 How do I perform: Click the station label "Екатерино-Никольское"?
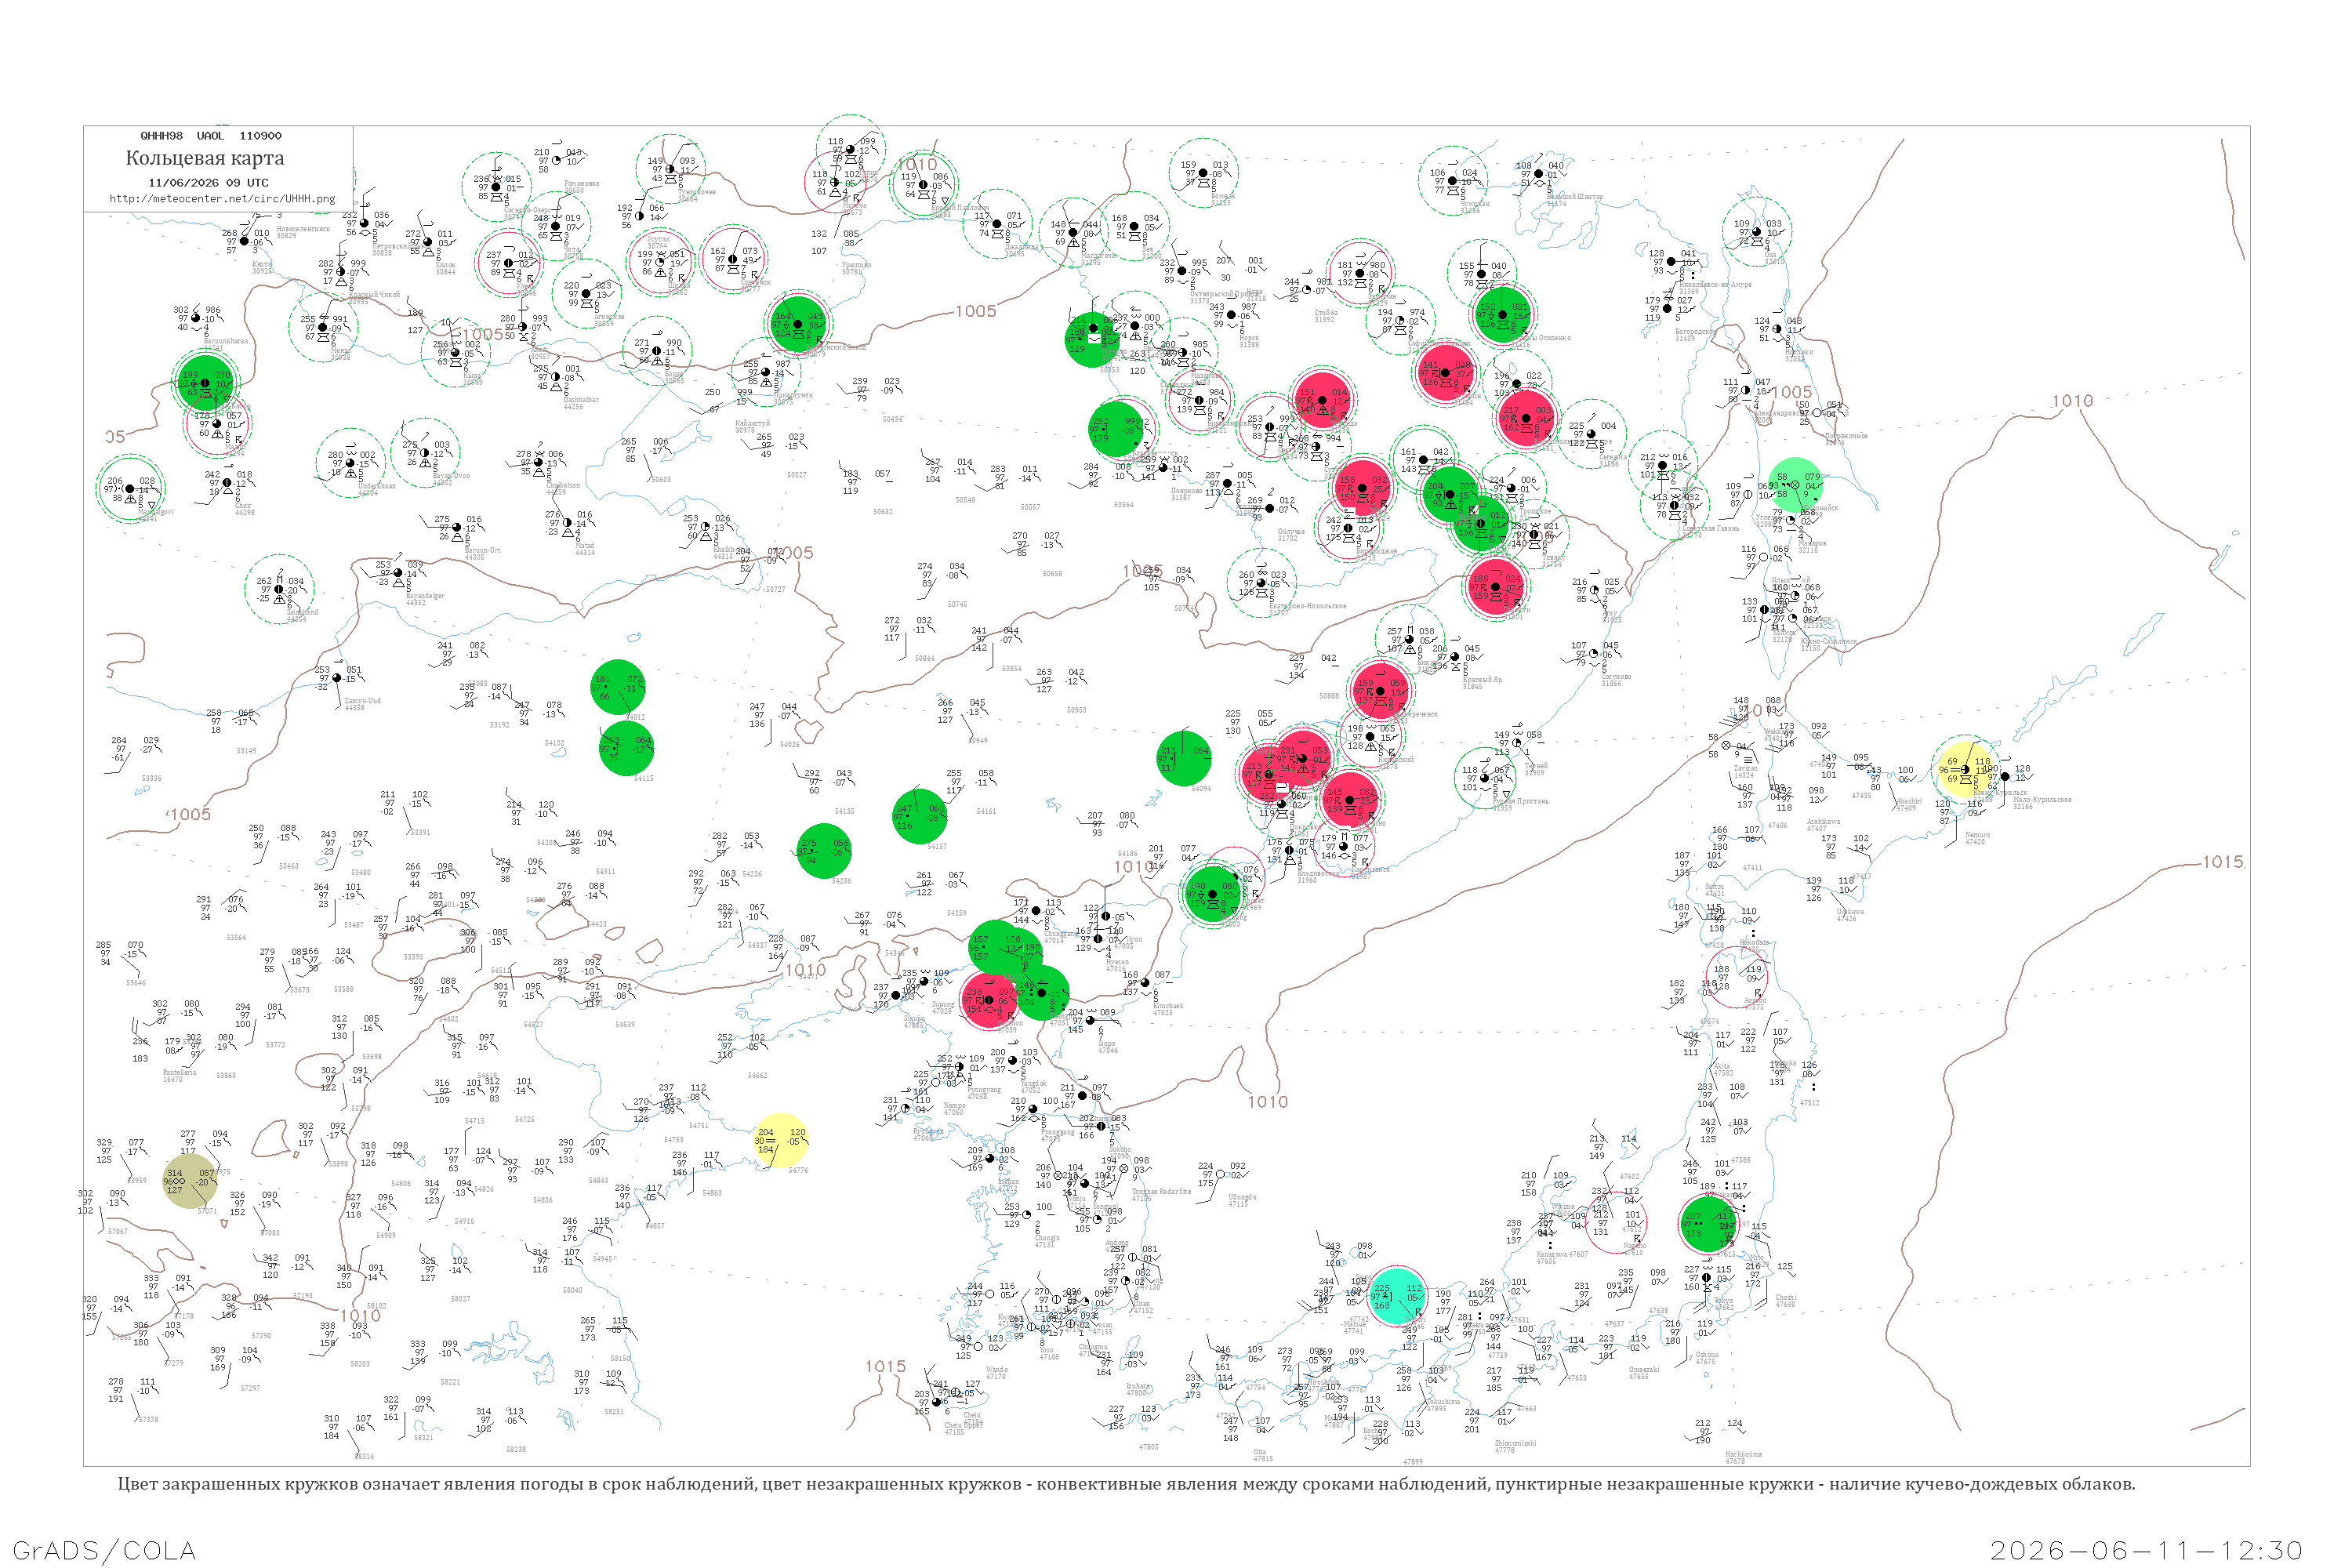pos(1307,607)
